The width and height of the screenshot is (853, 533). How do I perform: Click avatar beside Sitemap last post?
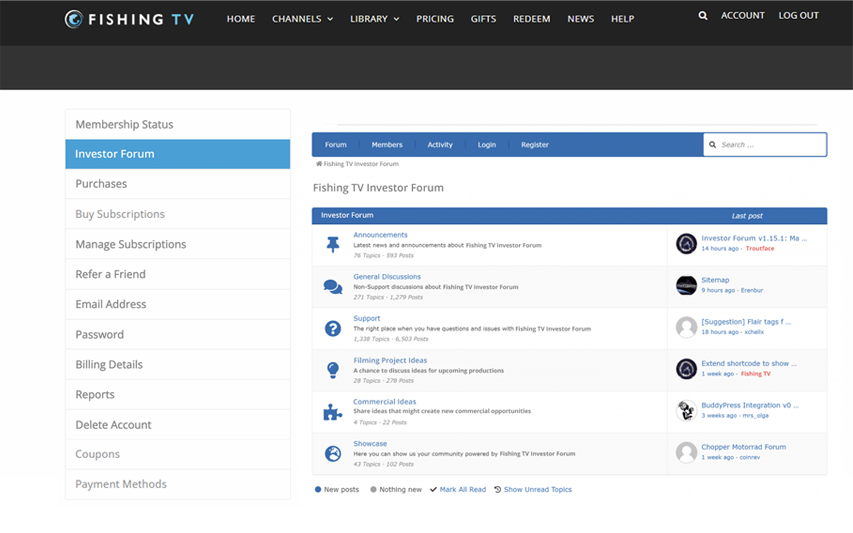point(686,285)
